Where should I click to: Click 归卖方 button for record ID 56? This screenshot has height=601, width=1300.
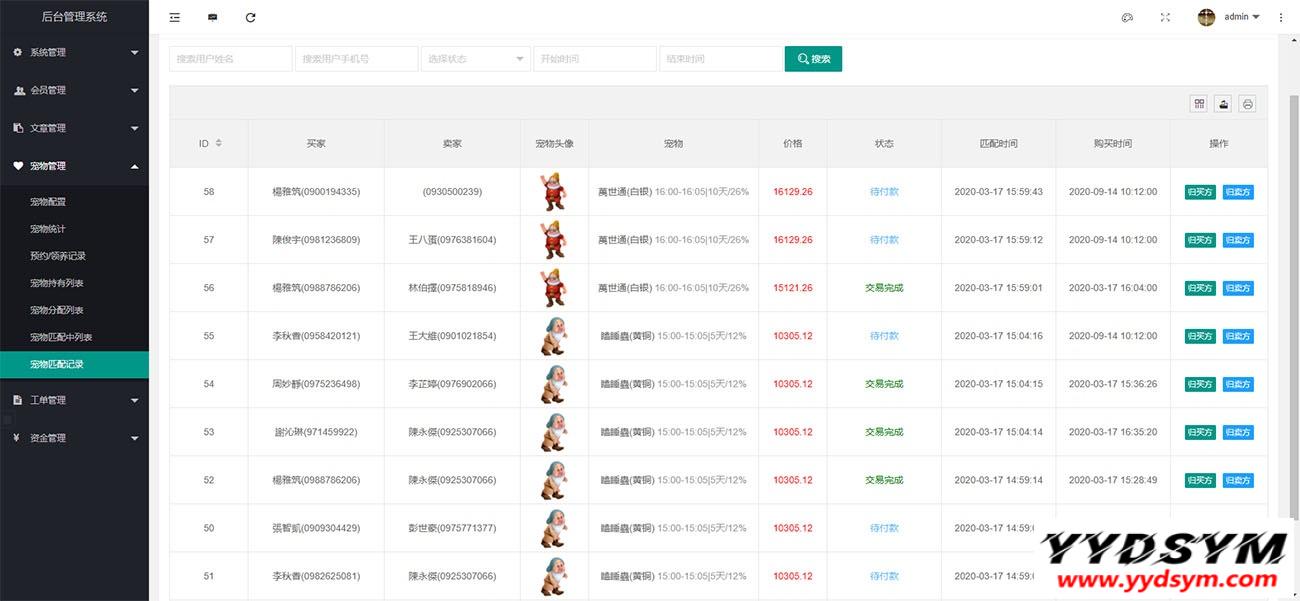(x=1237, y=288)
